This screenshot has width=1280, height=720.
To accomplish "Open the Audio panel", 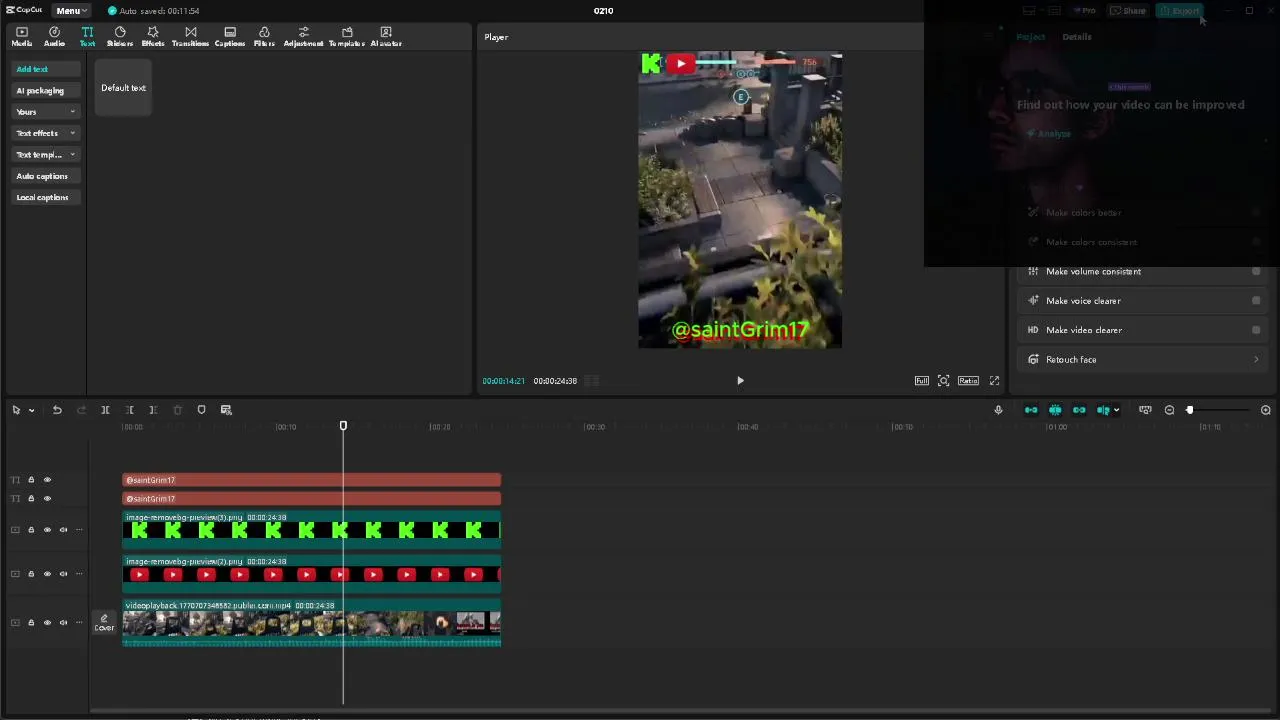I will [x=54, y=37].
